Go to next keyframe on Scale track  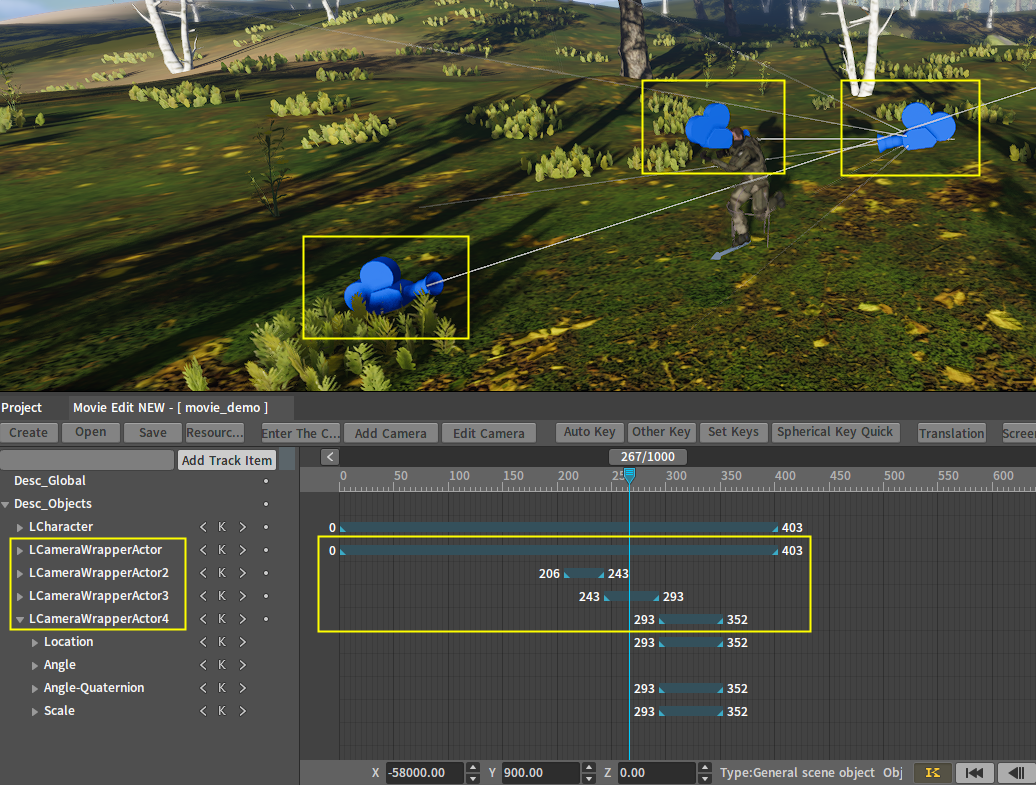pos(242,711)
